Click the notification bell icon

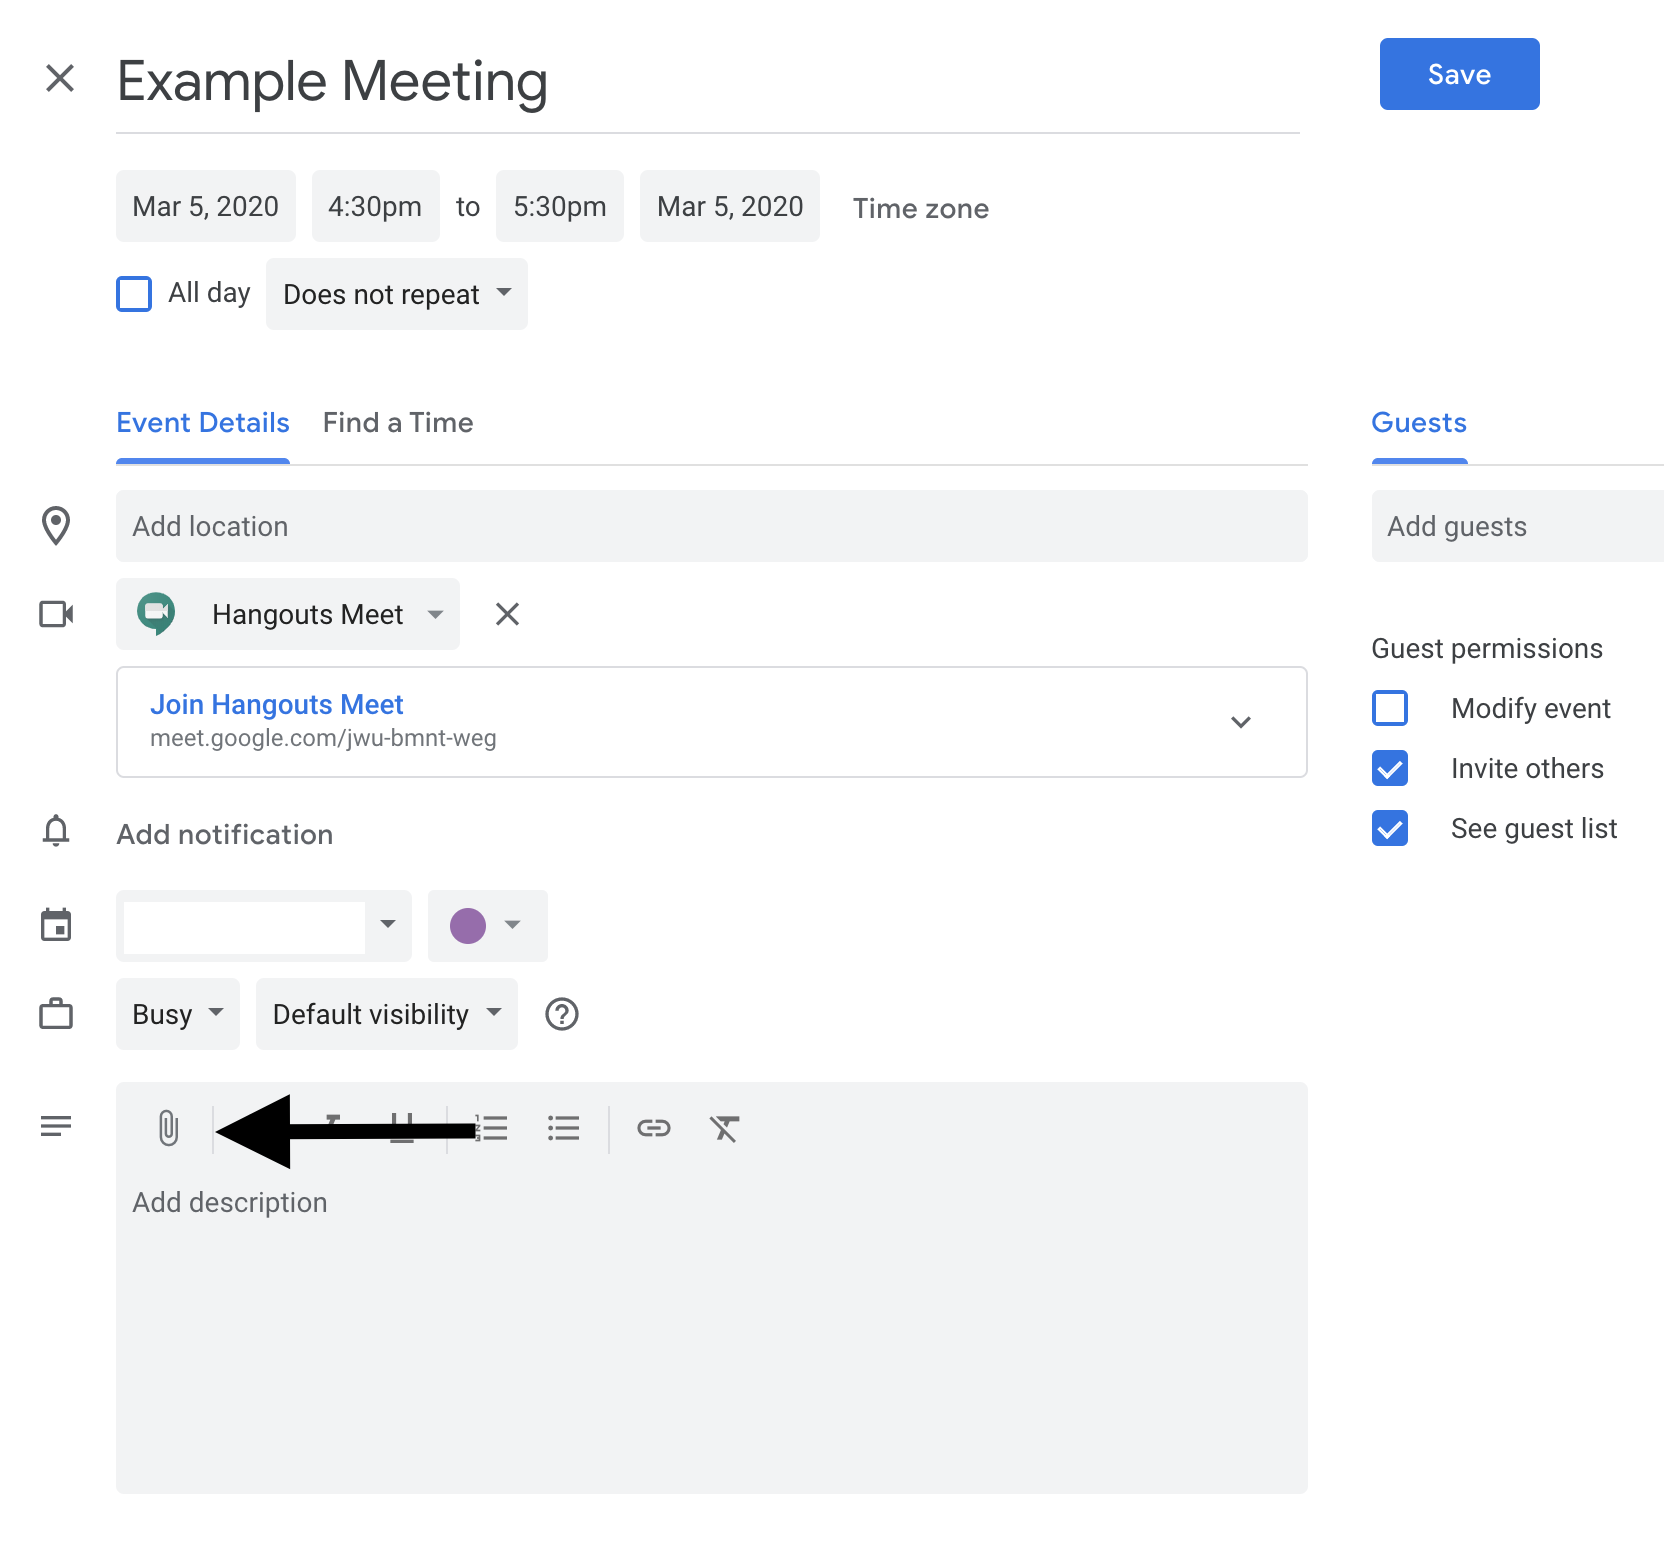(x=56, y=831)
